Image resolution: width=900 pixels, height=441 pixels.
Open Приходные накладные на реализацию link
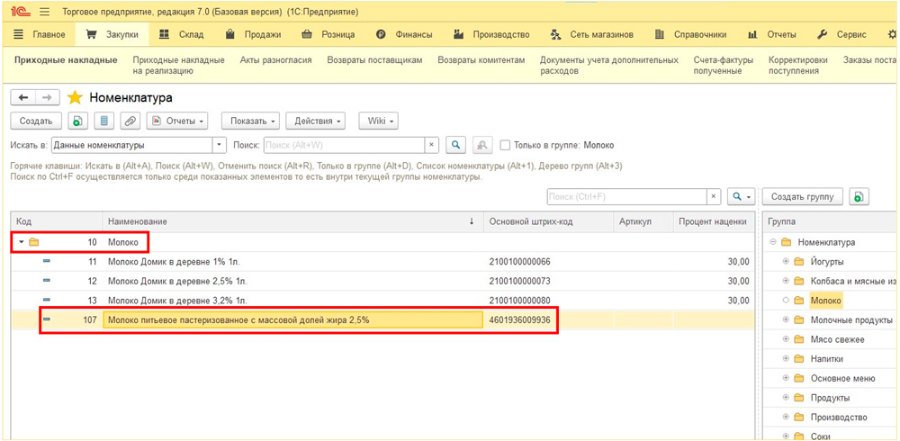coord(179,65)
